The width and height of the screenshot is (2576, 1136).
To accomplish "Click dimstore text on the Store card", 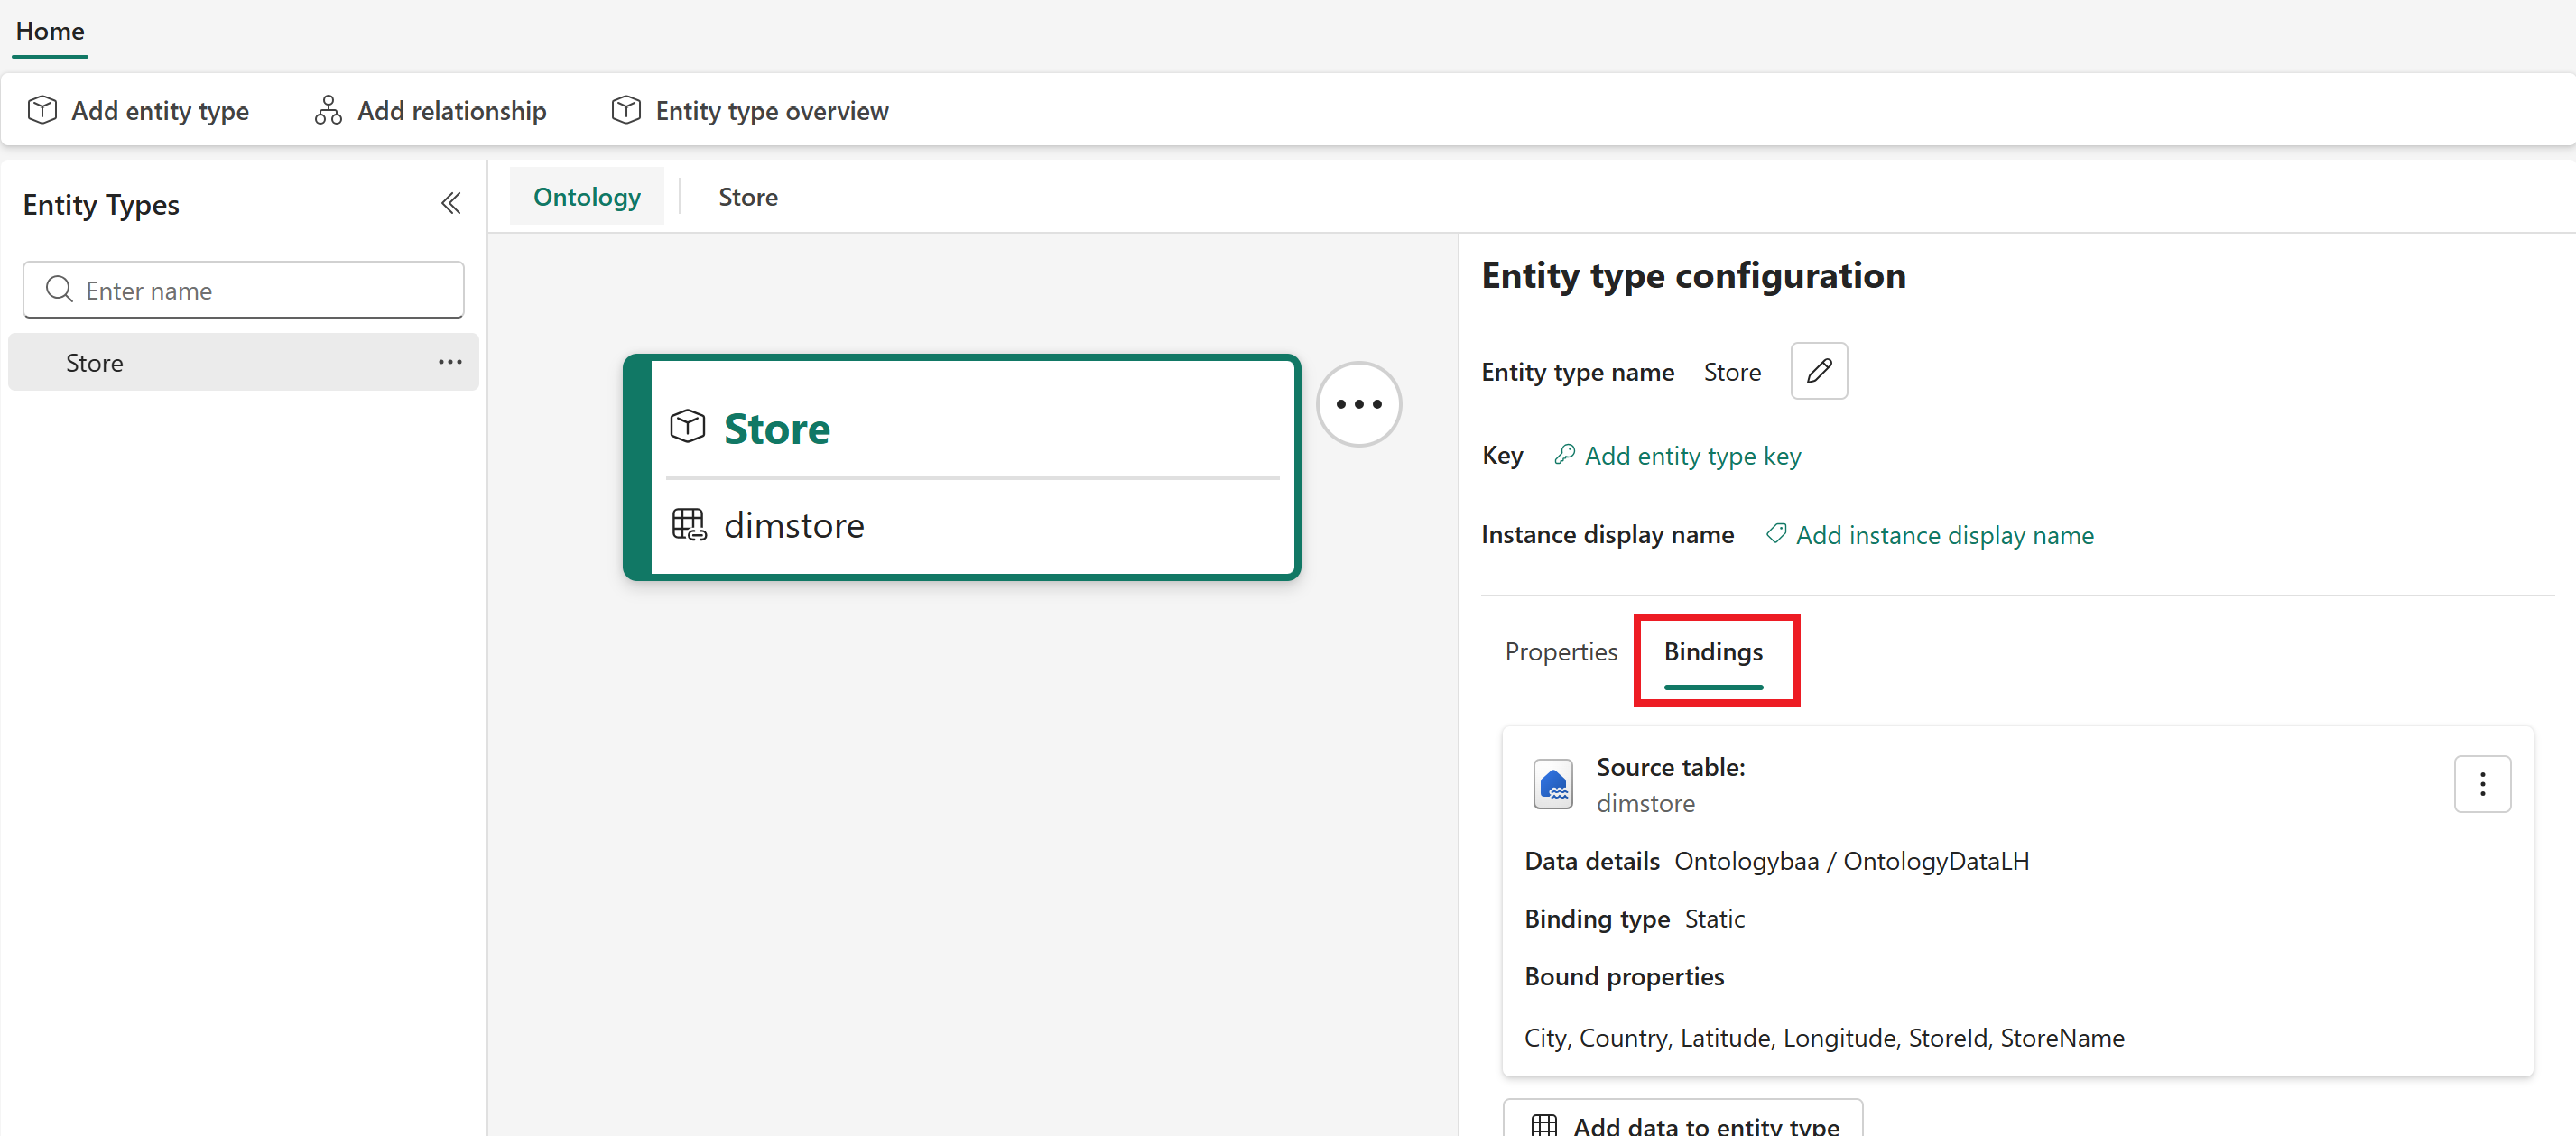I will pyautogui.click(x=794, y=525).
